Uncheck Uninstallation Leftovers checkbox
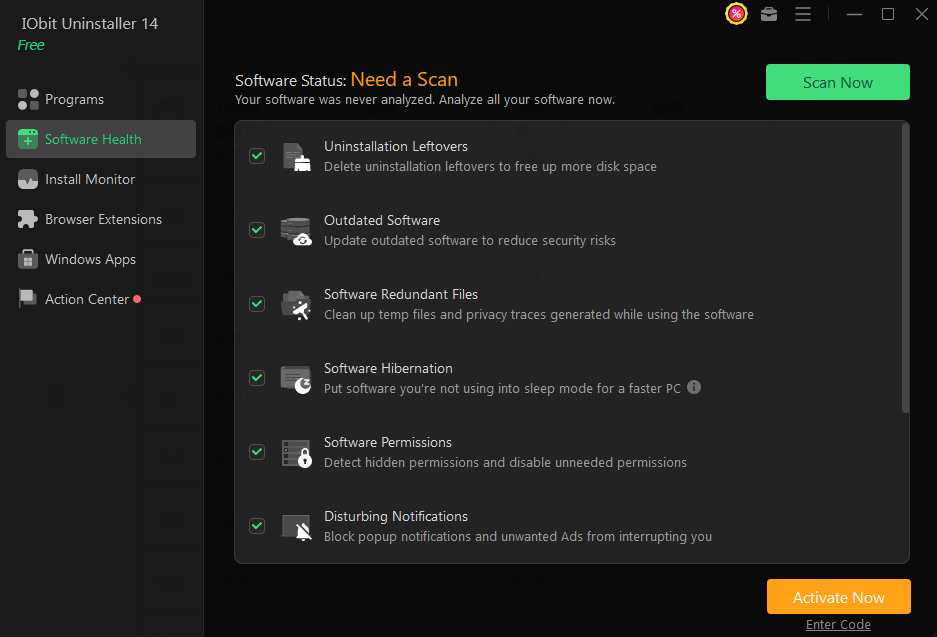 coord(257,156)
